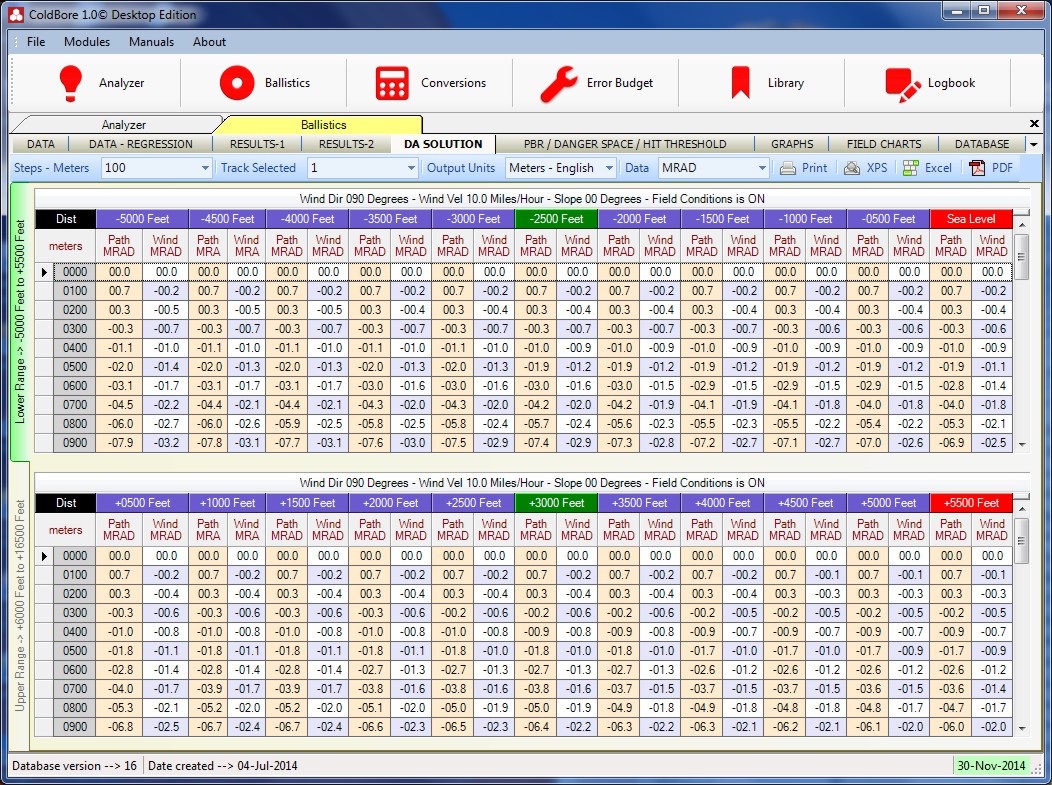This screenshot has height=785, width=1052.
Task: Click the Print button label
Action: coord(814,168)
